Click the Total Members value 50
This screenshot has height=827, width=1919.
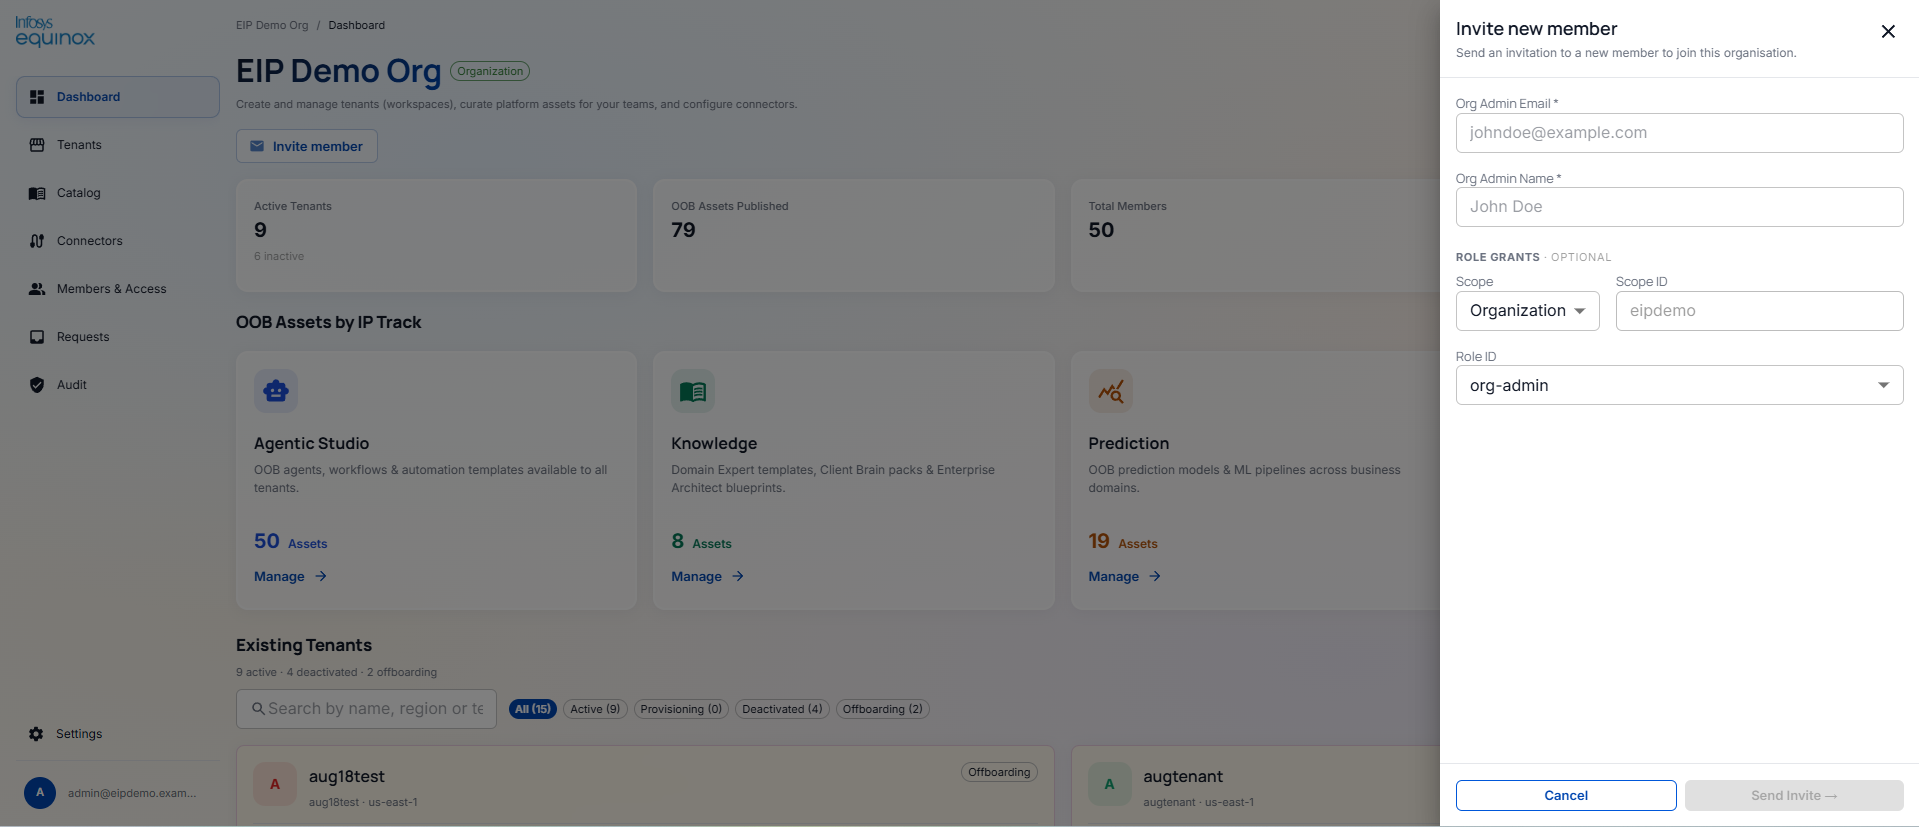[1101, 230]
